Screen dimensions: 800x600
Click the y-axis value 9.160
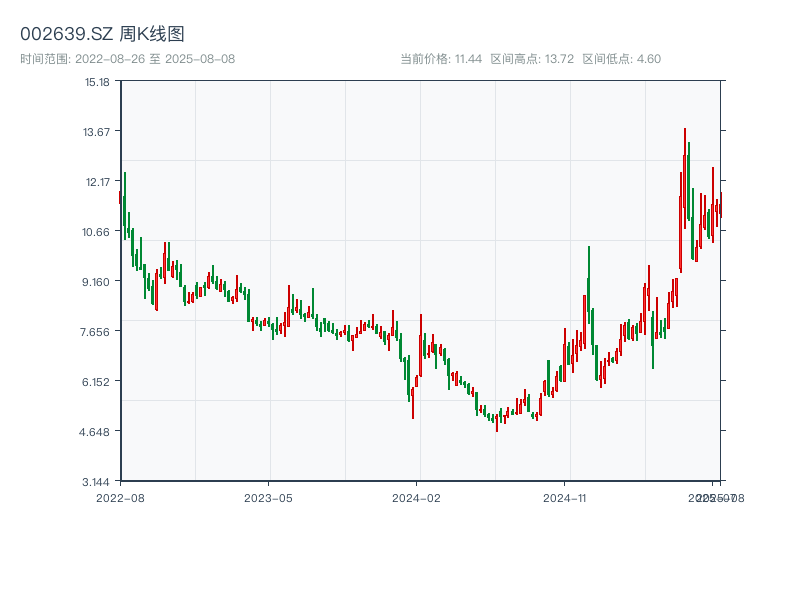coord(96,282)
